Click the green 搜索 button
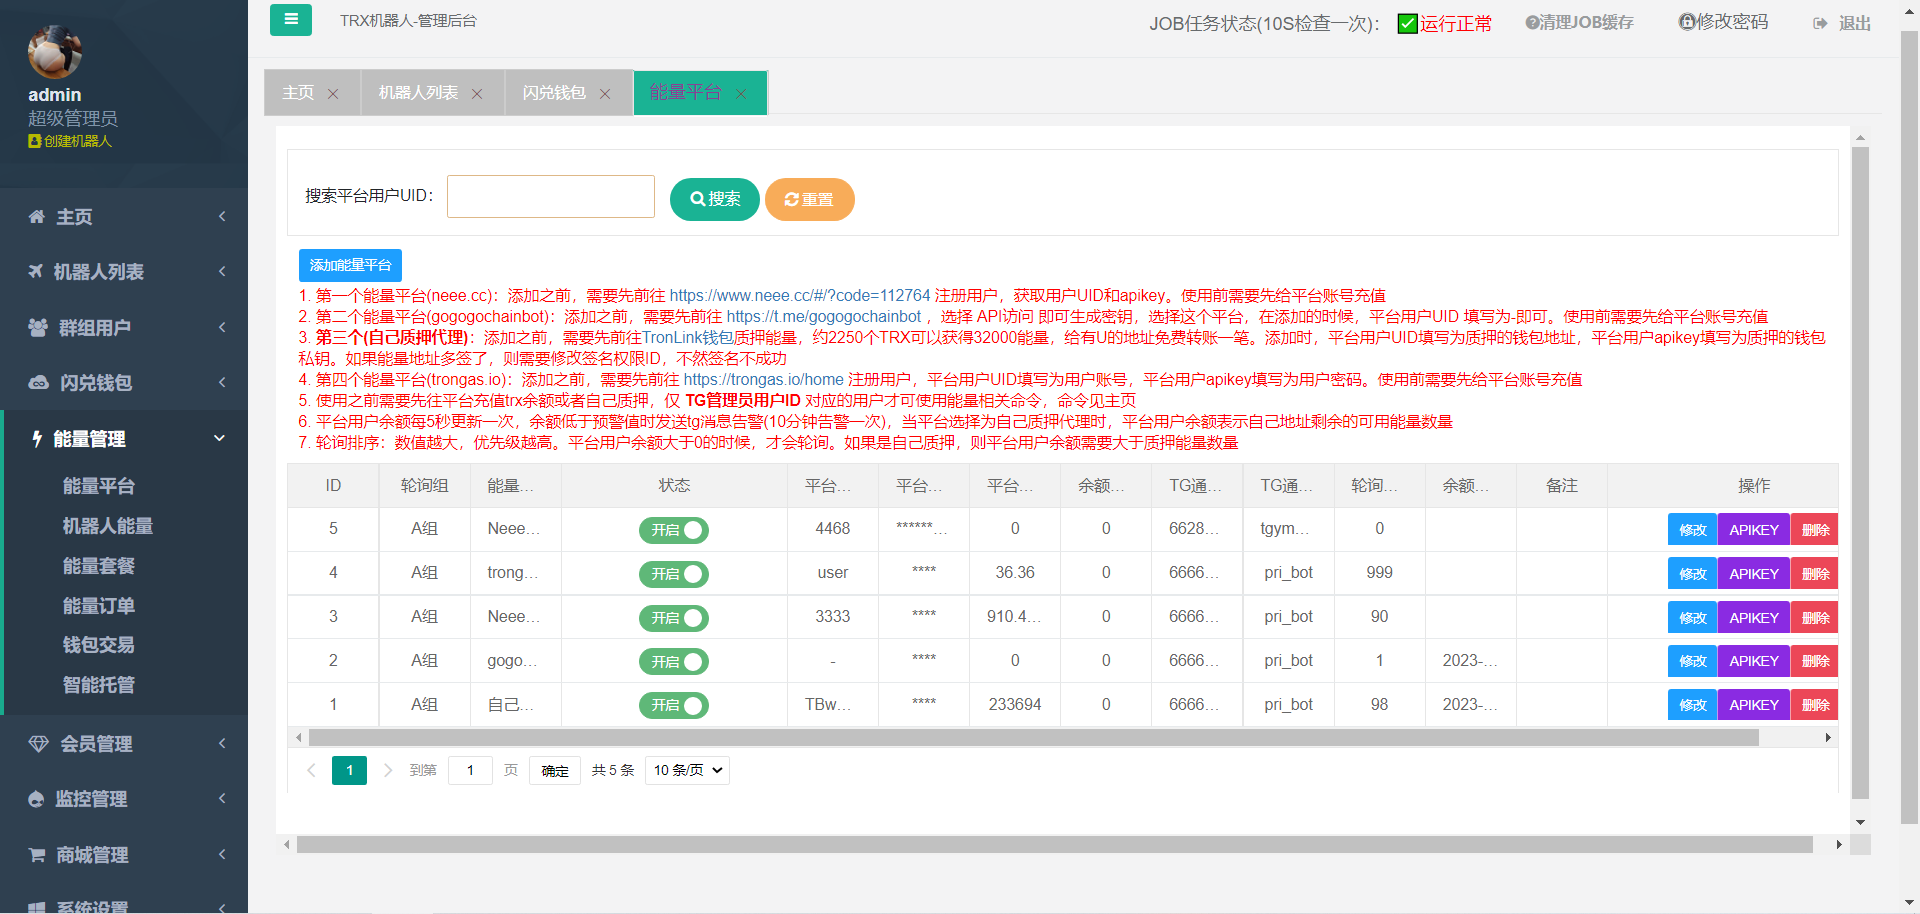The height and width of the screenshot is (914, 1920). tap(715, 199)
